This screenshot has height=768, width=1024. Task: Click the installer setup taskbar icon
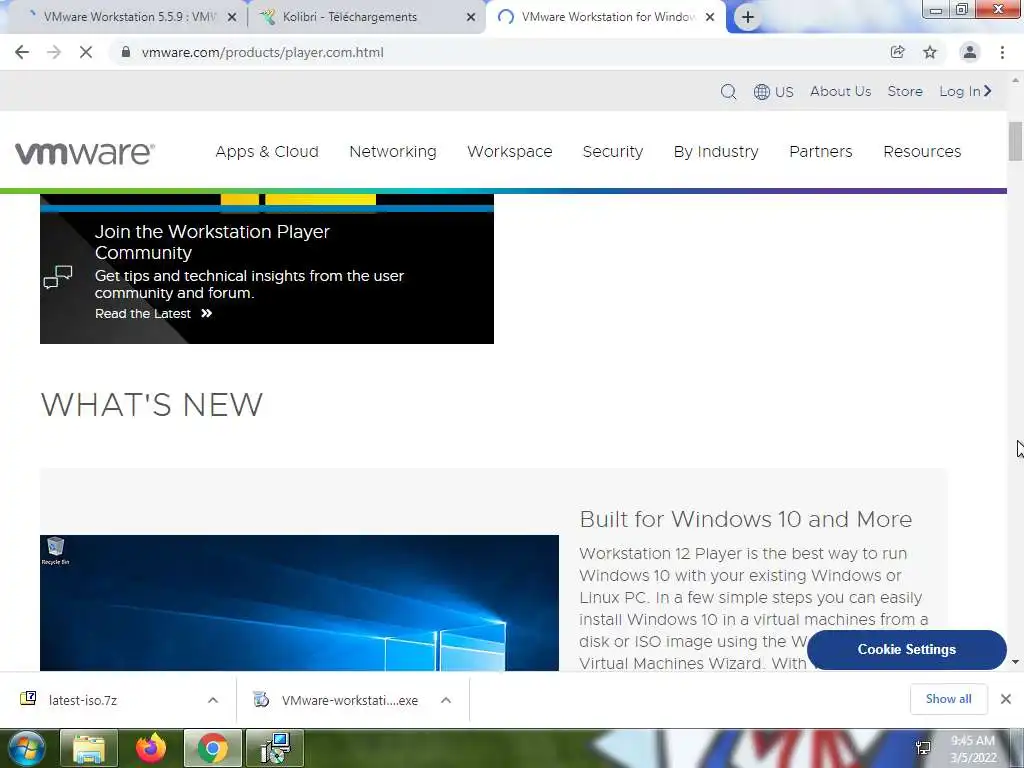[275, 748]
